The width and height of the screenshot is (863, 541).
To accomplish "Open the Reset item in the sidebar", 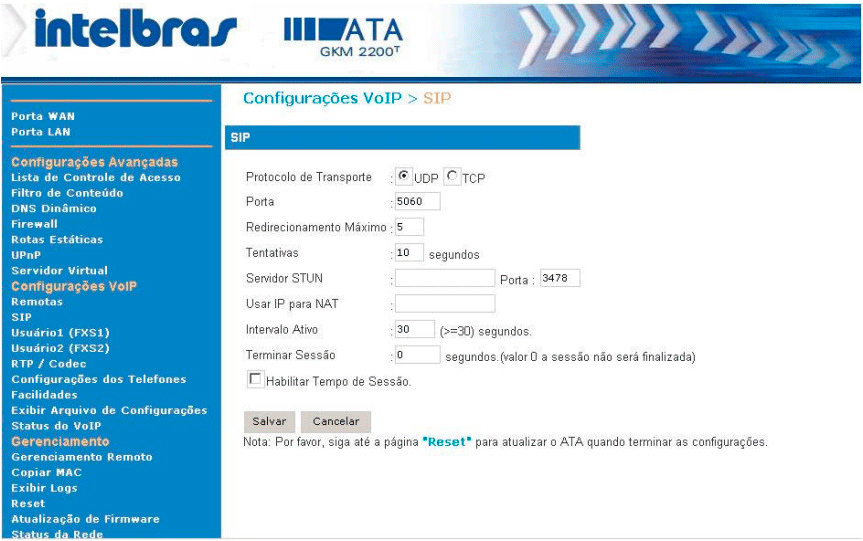I will (28, 503).
